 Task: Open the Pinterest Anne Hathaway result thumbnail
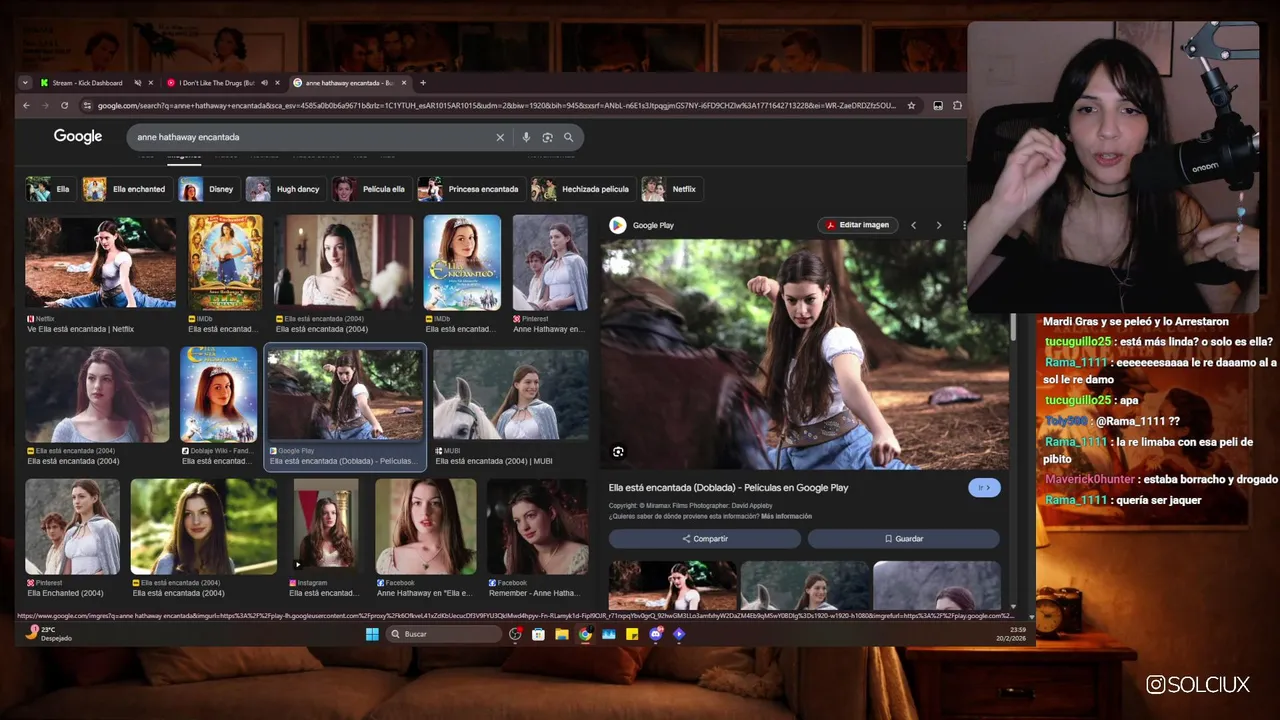[550, 262]
